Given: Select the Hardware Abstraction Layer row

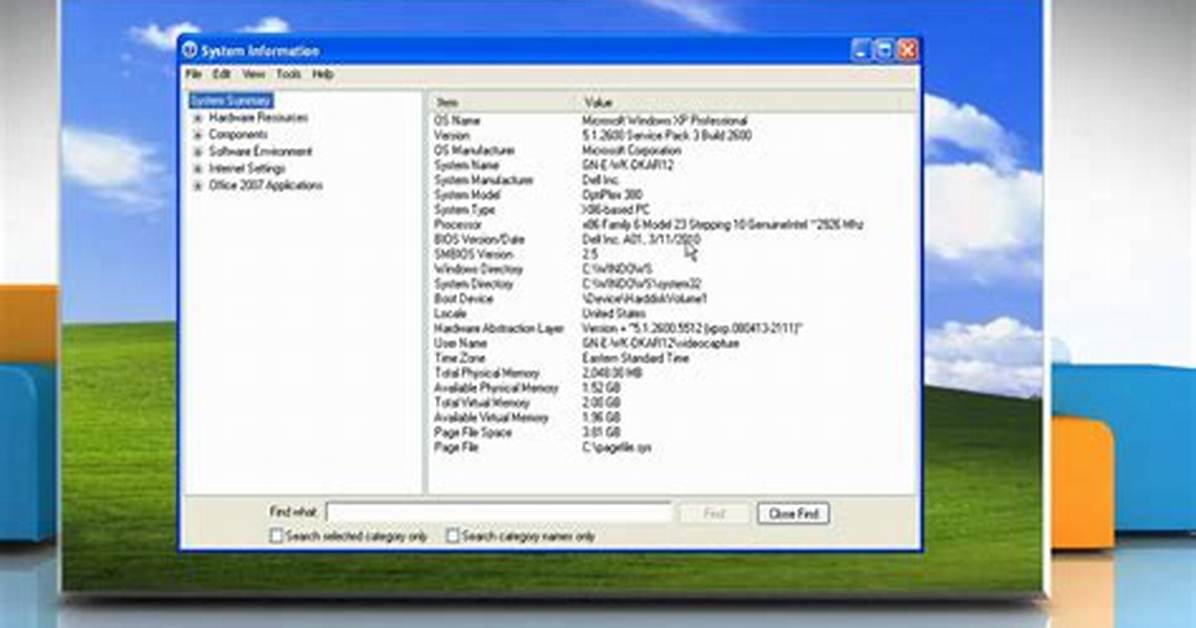Looking at the screenshot, I should (x=673, y=328).
